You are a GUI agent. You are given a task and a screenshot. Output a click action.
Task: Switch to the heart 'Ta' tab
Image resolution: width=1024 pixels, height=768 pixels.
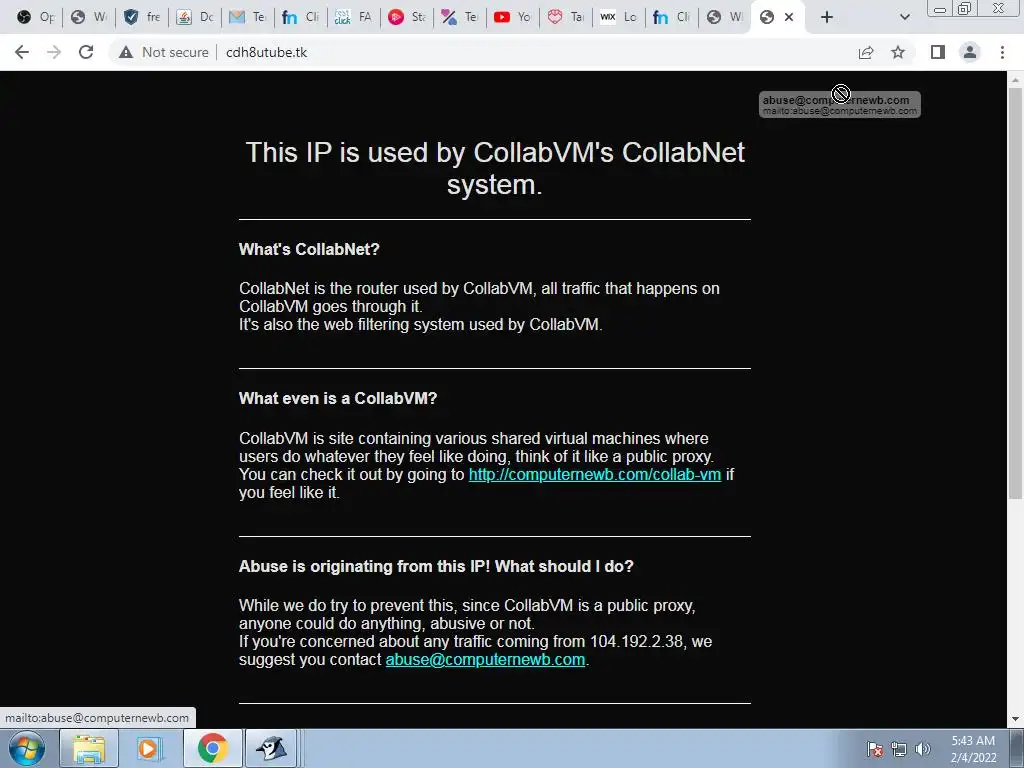point(565,17)
